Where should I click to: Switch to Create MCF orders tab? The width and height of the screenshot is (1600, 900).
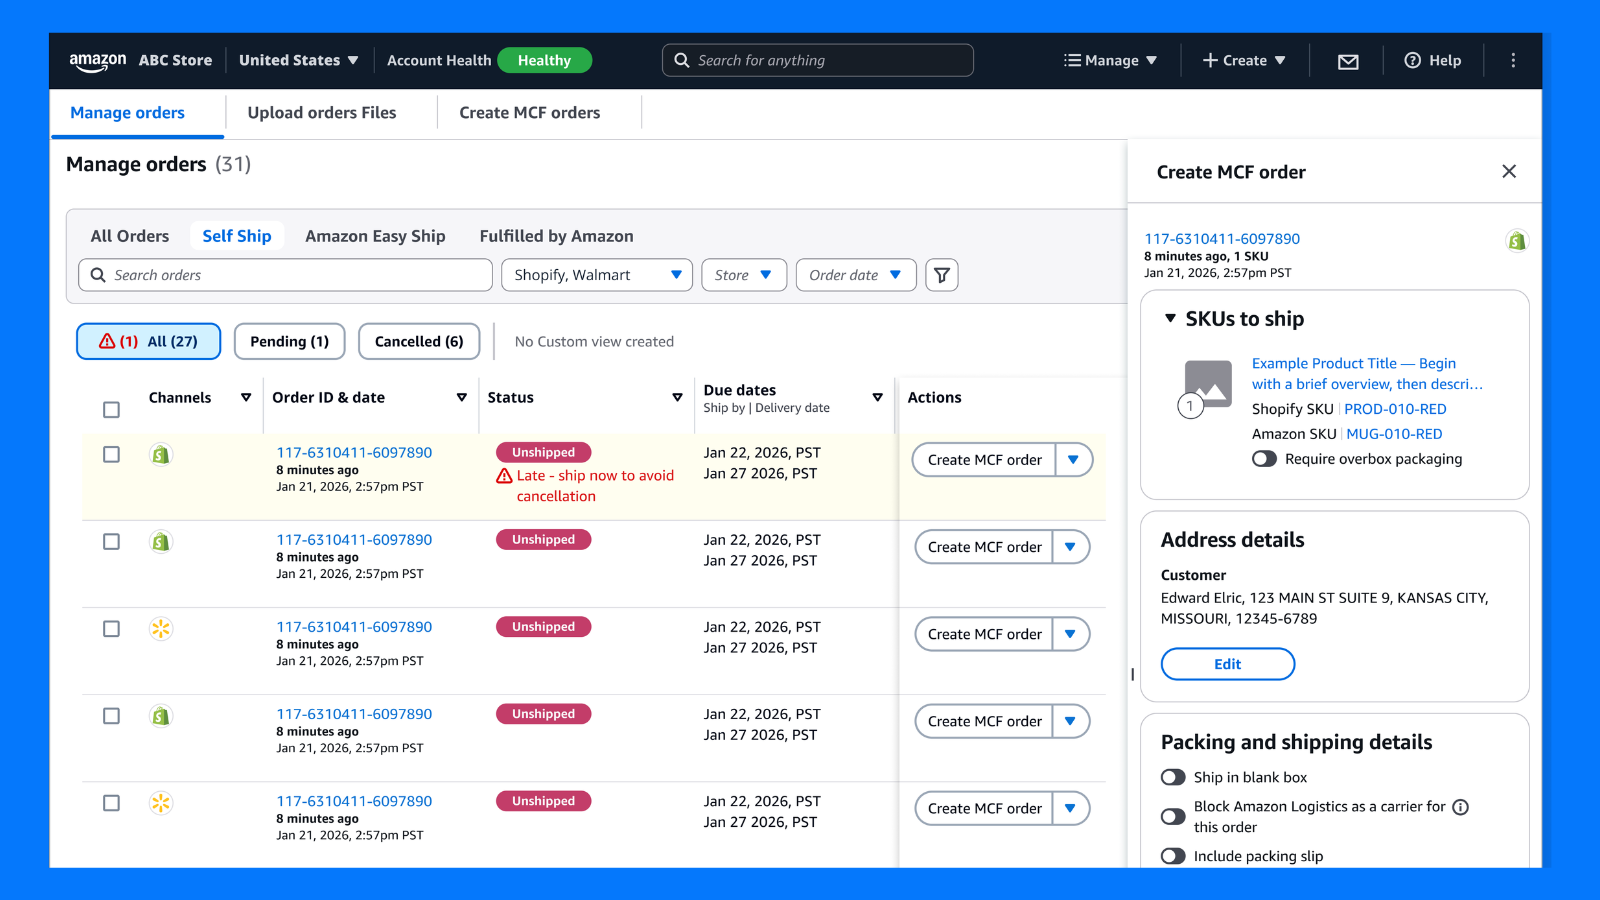(x=530, y=113)
